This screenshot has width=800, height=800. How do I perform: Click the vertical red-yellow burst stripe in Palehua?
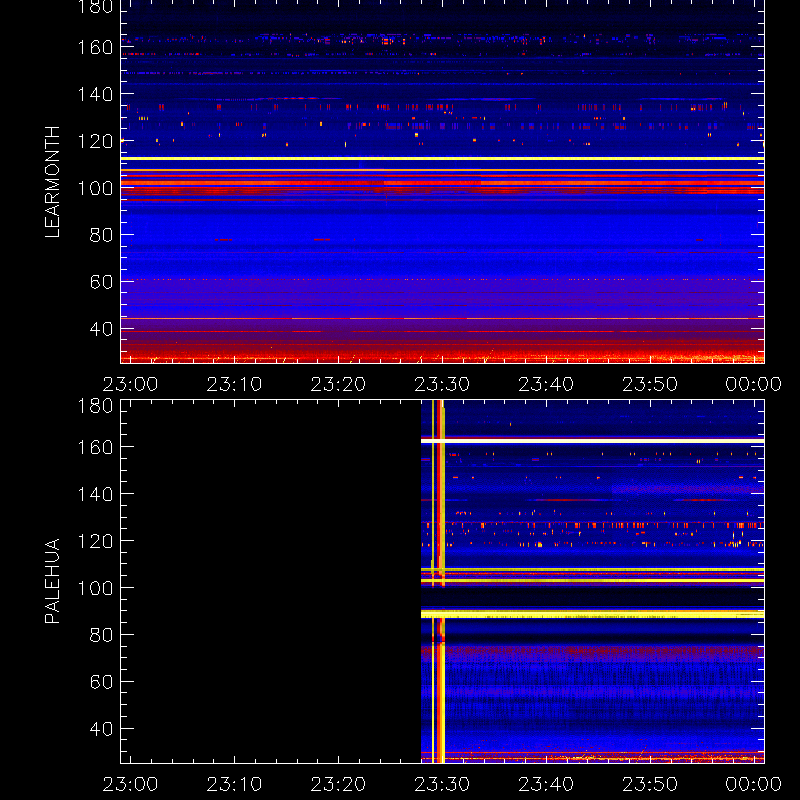439,582
